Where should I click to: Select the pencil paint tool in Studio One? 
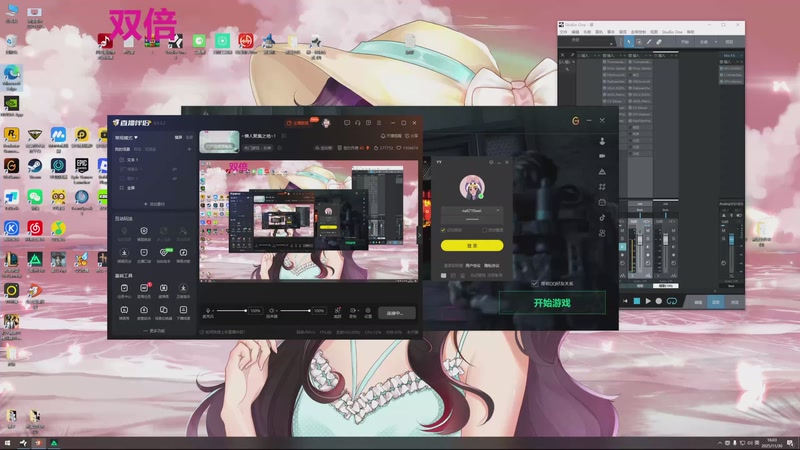tap(648, 42)
